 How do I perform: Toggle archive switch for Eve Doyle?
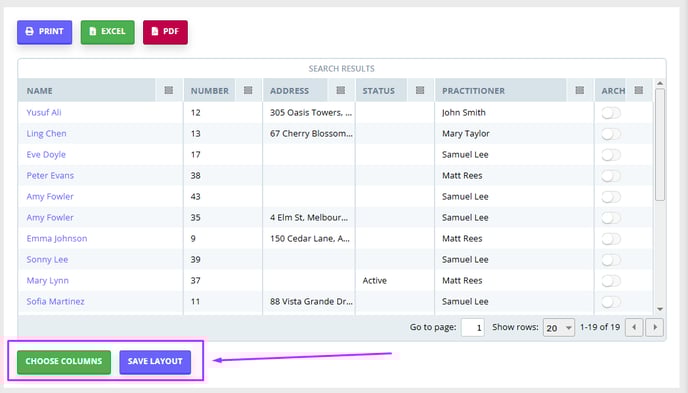click(x=611, y=155)
